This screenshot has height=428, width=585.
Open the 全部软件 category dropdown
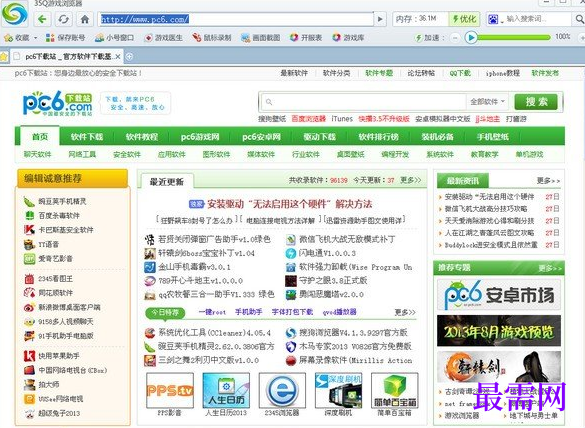click(487, 101)
